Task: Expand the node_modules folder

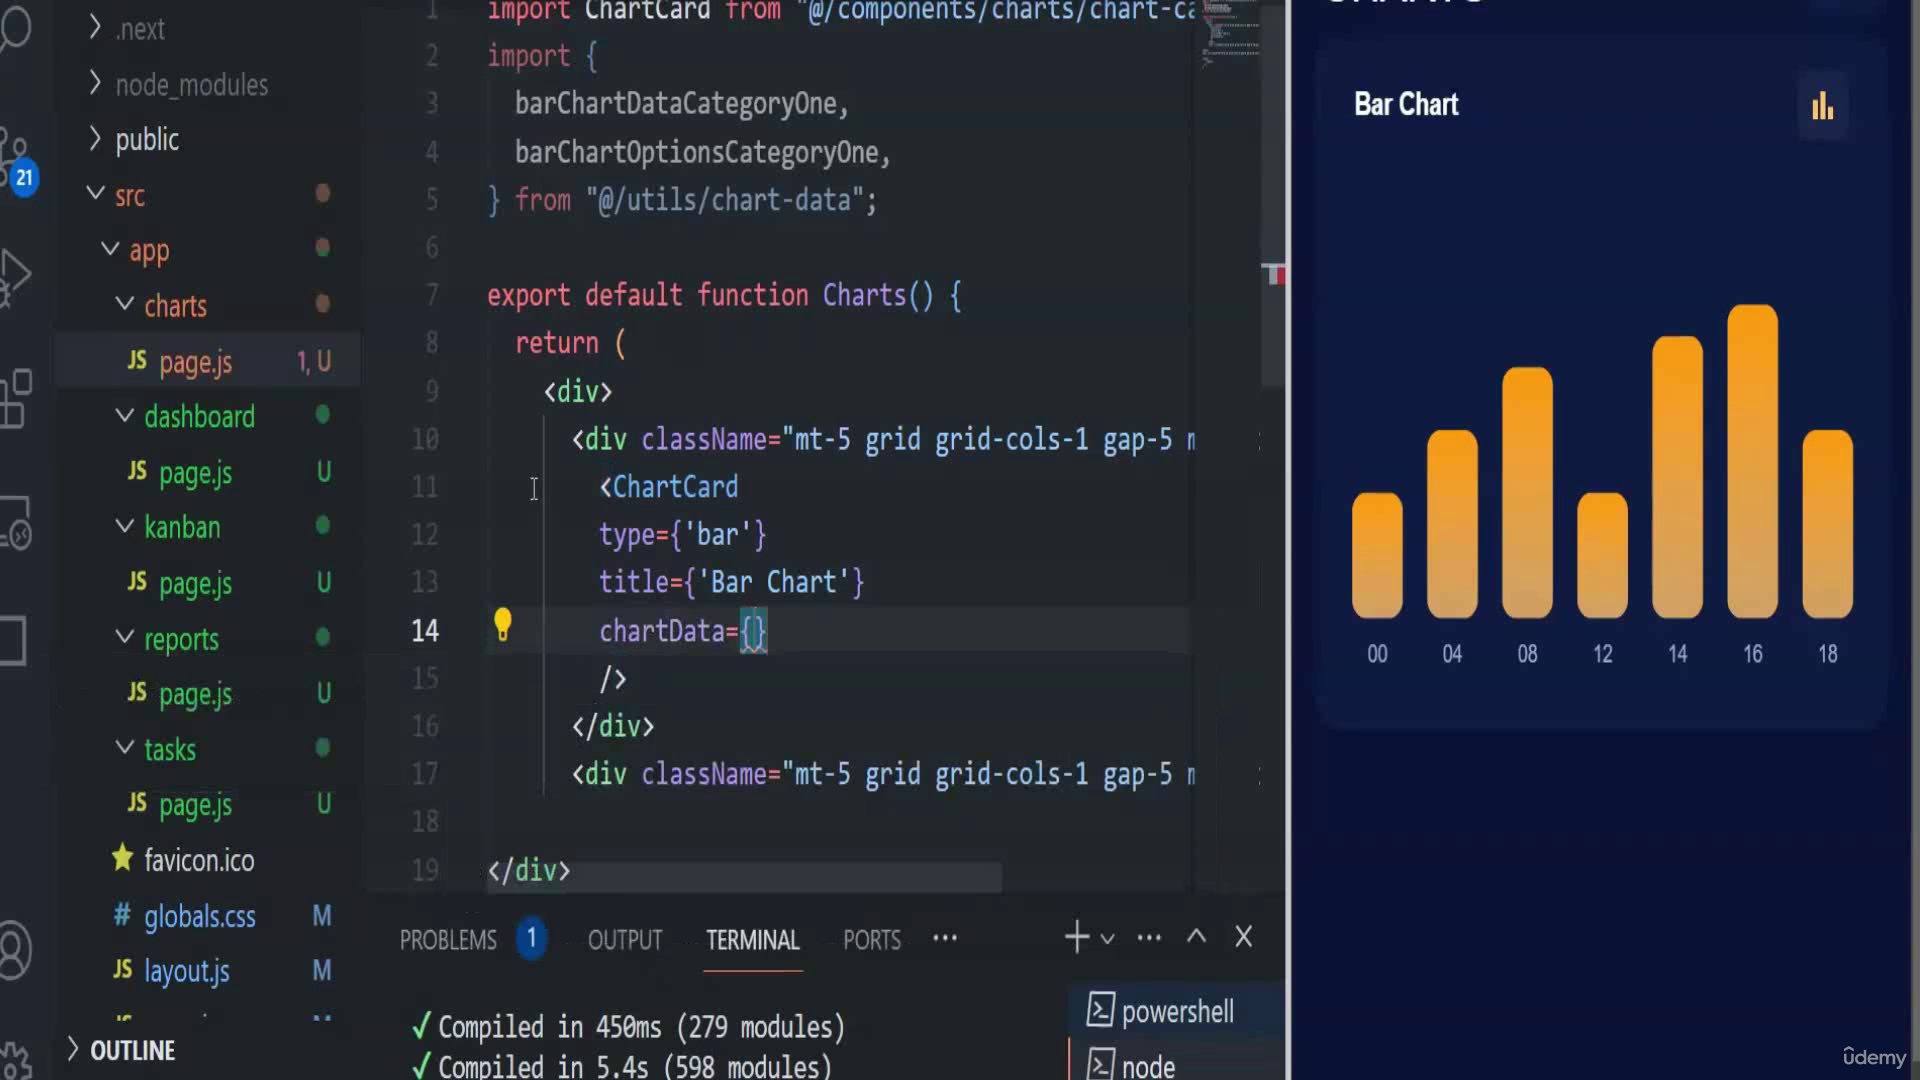Action: point(95,83)
